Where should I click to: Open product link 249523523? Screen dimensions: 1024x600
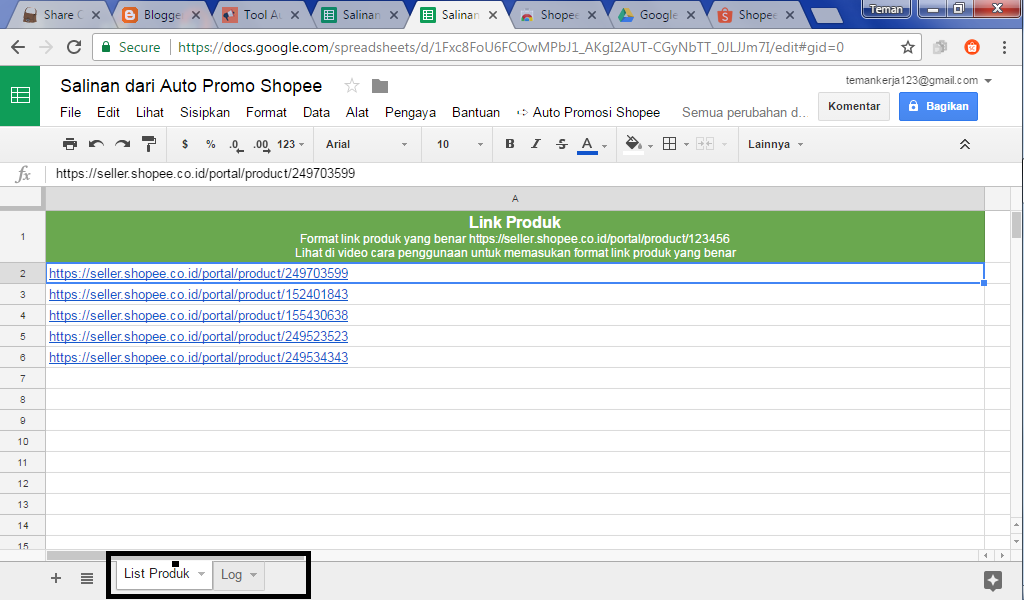199,336
